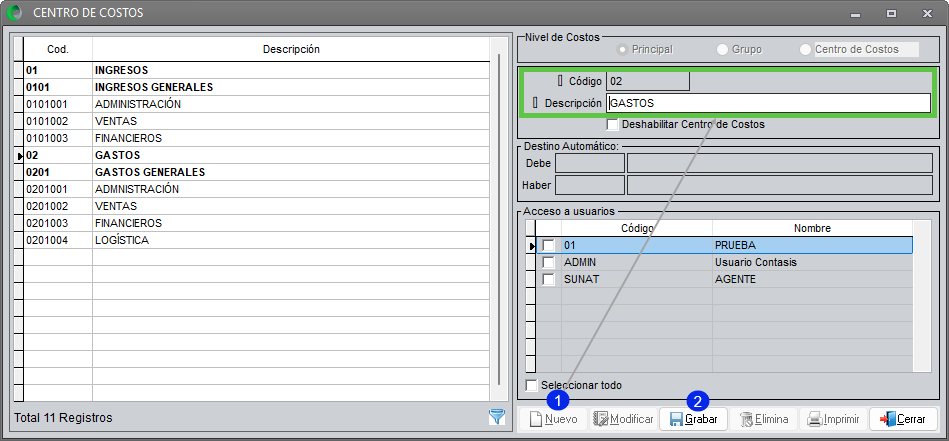Screen dimensions: 949x441
Task: Minimize the Centro de Costos window
Action: (855, 13)
